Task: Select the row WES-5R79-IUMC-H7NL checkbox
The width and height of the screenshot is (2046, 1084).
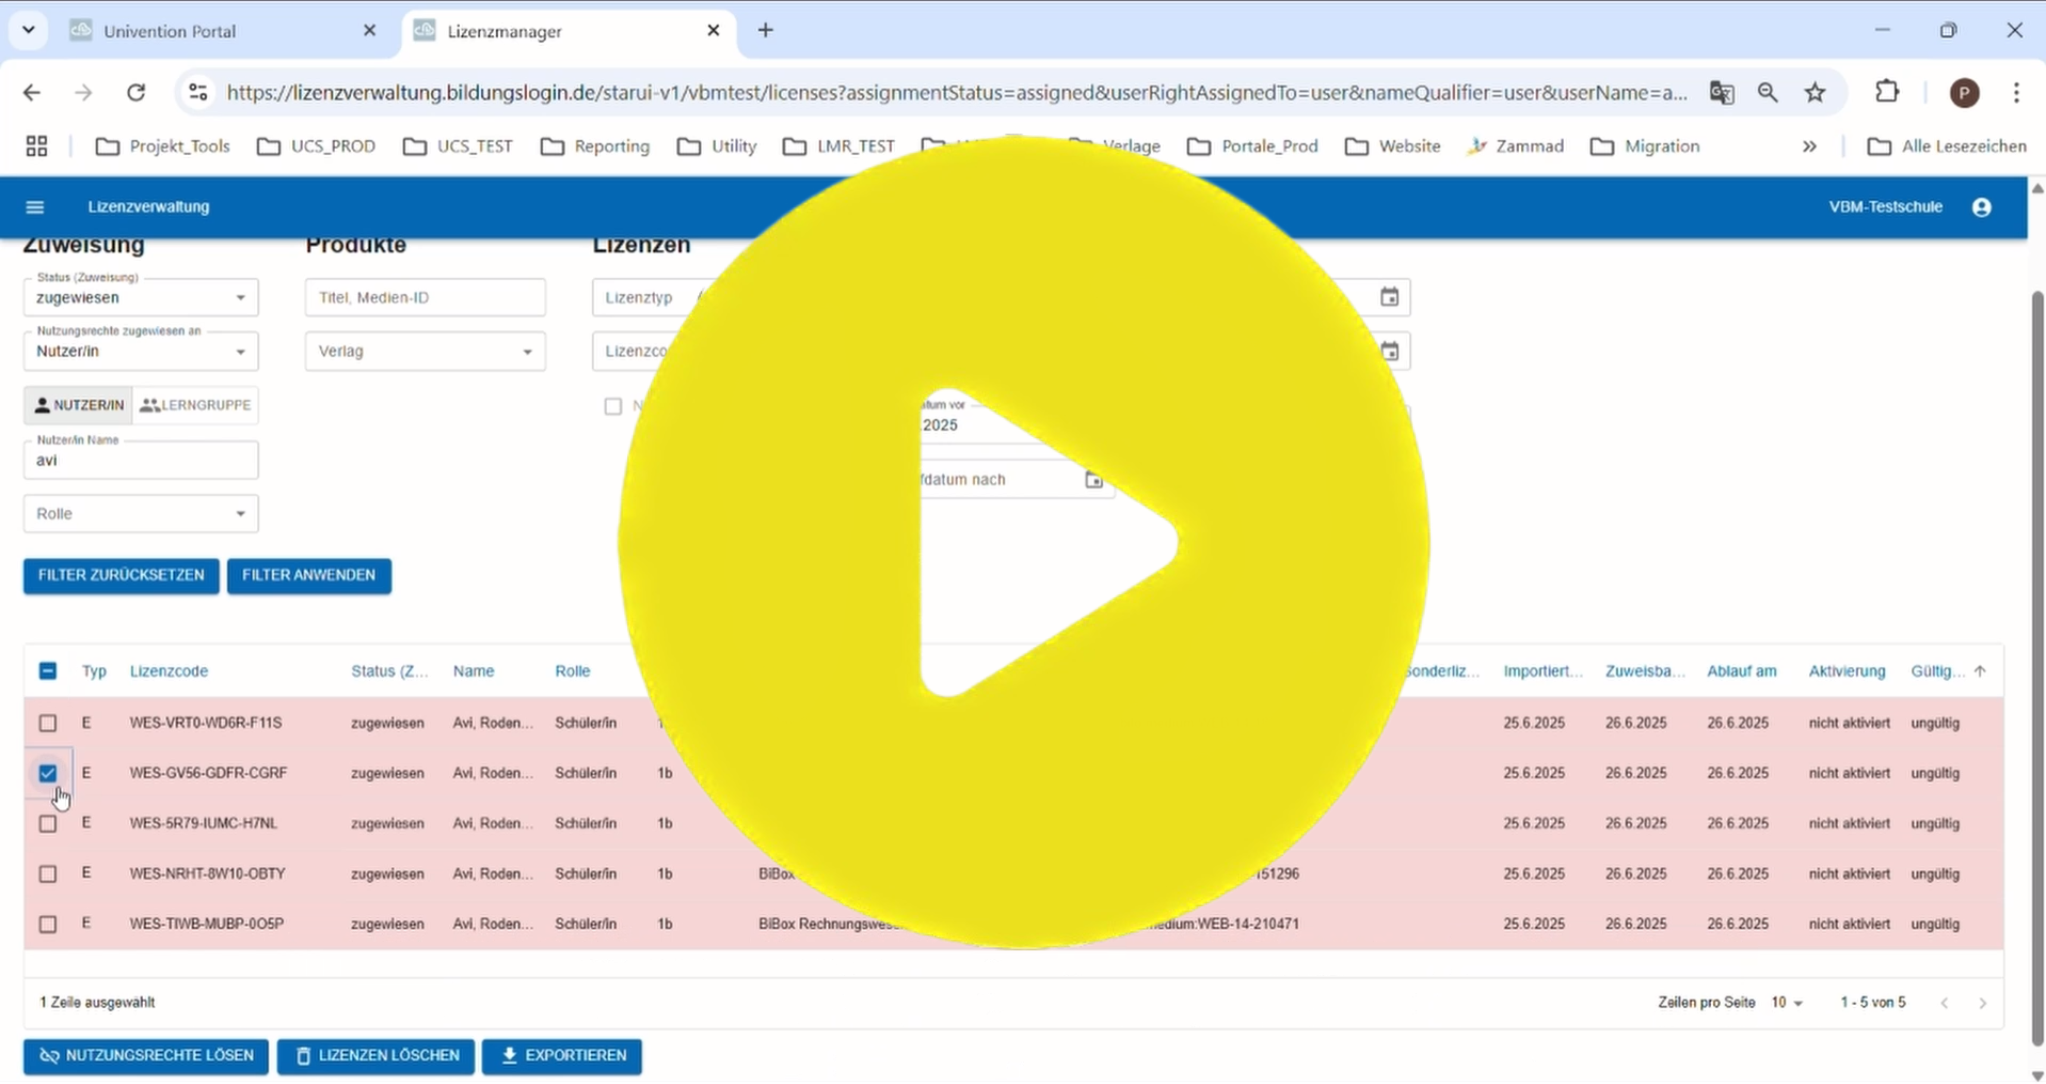Action: pyautogui.click(x=48, y=824)
